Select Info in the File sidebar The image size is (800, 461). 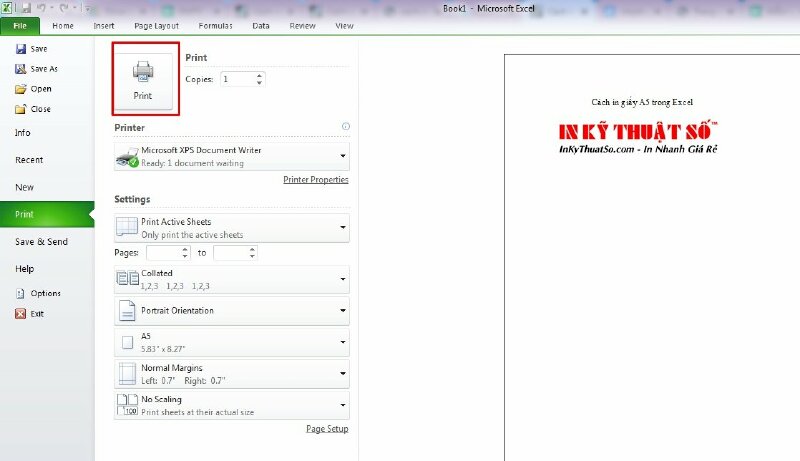point(22,133)
